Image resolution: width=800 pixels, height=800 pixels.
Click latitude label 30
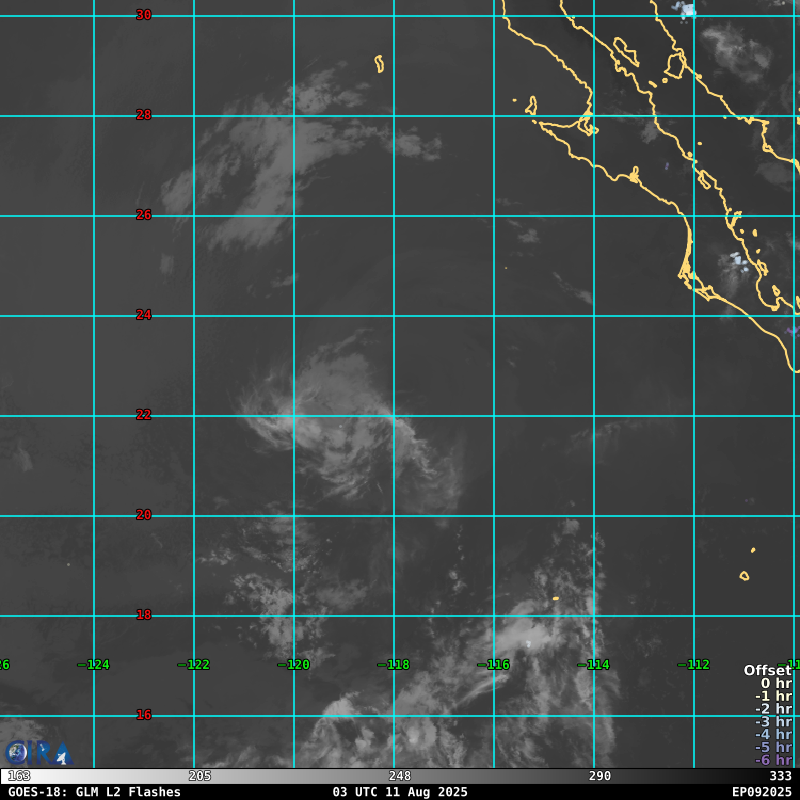tap(144, 15)
